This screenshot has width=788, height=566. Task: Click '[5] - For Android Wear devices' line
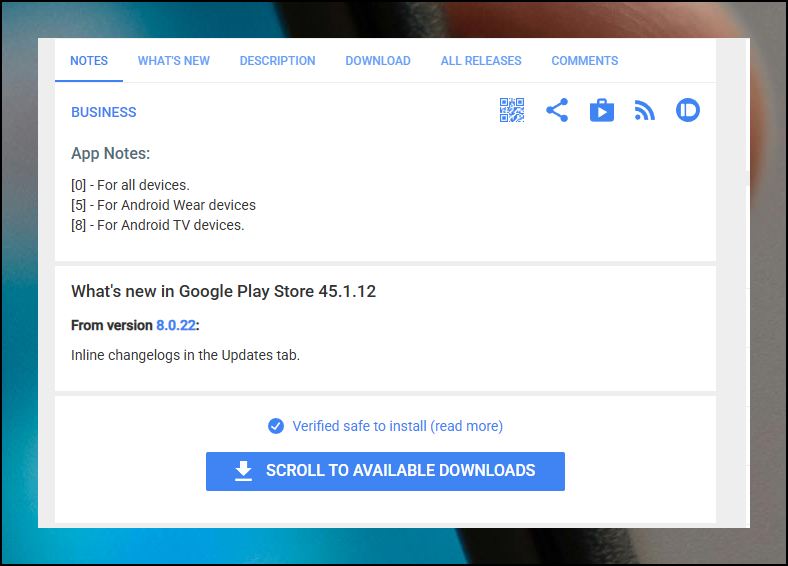click(163, 205)
